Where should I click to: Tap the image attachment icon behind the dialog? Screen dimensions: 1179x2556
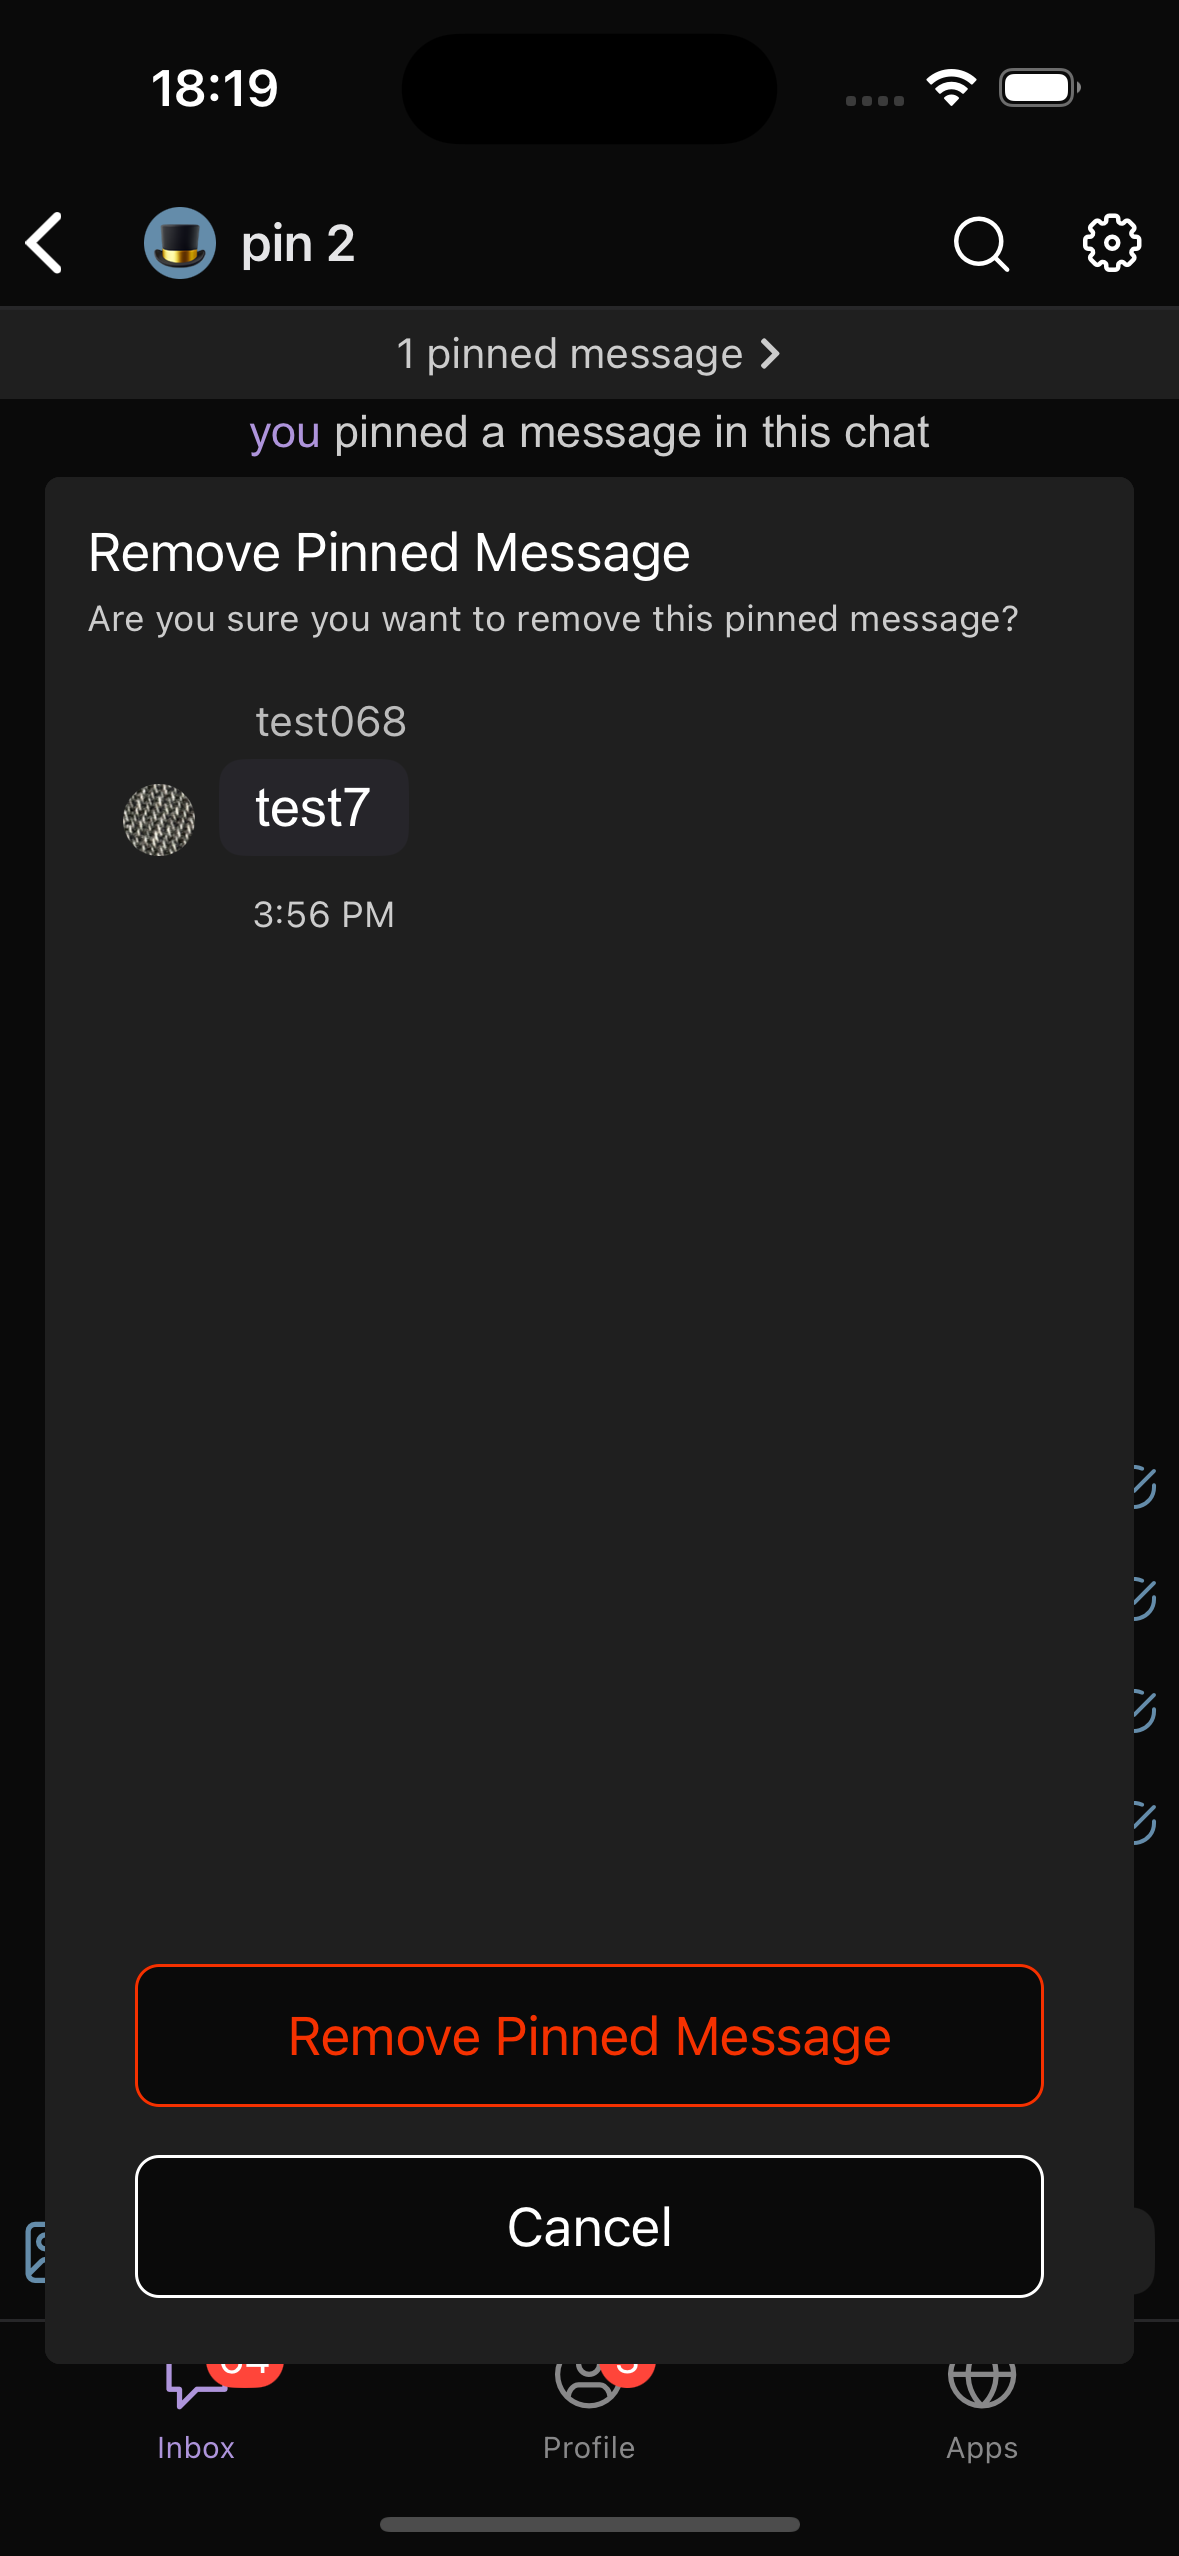(x=34, y=2252)
